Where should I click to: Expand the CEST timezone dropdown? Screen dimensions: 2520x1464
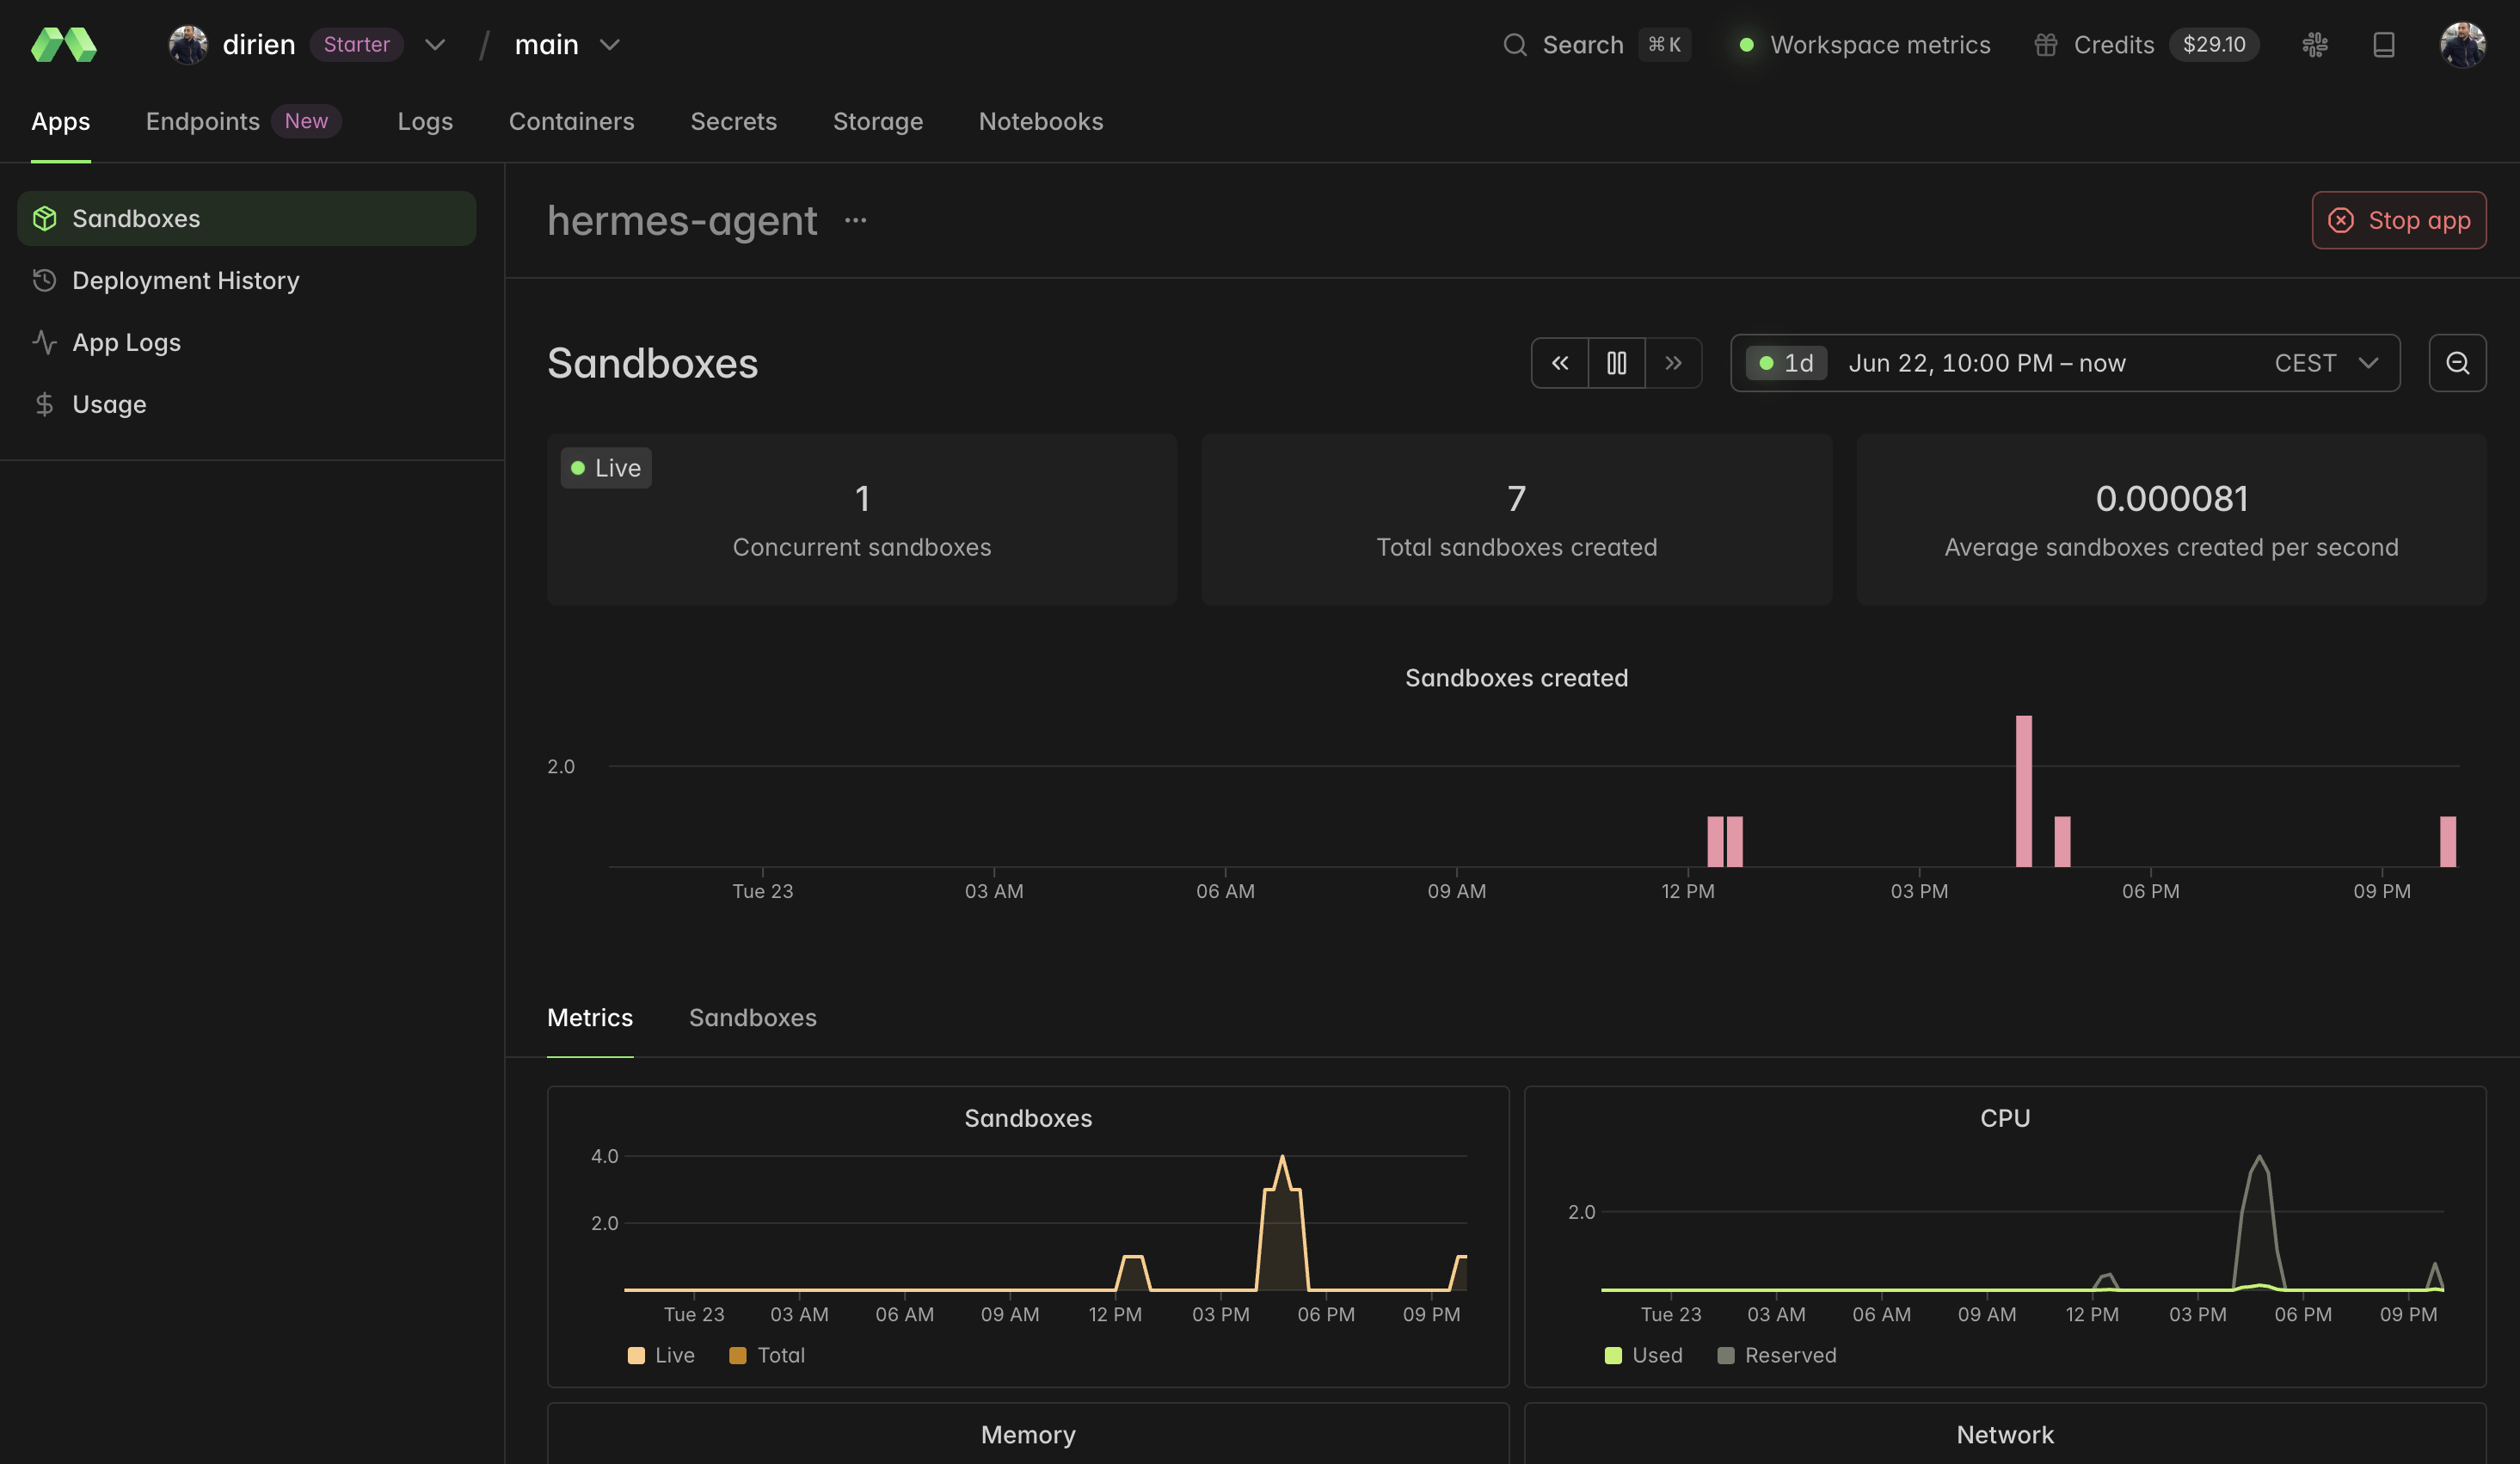click(x=2326, y=363)
